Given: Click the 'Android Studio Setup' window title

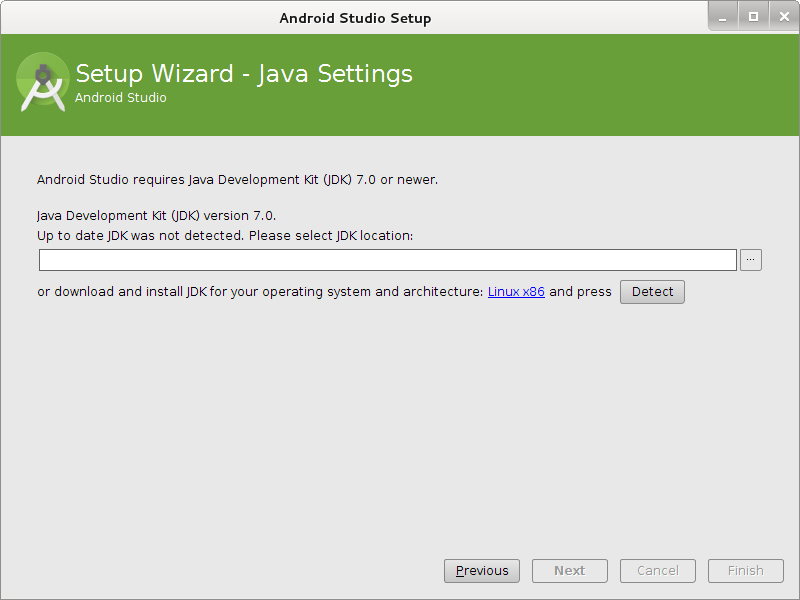Looking at the screenshot, I should [x=355, y=18].
